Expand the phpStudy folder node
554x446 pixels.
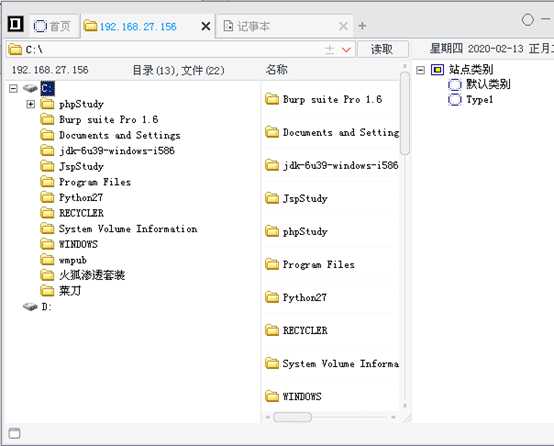point(31,104)
